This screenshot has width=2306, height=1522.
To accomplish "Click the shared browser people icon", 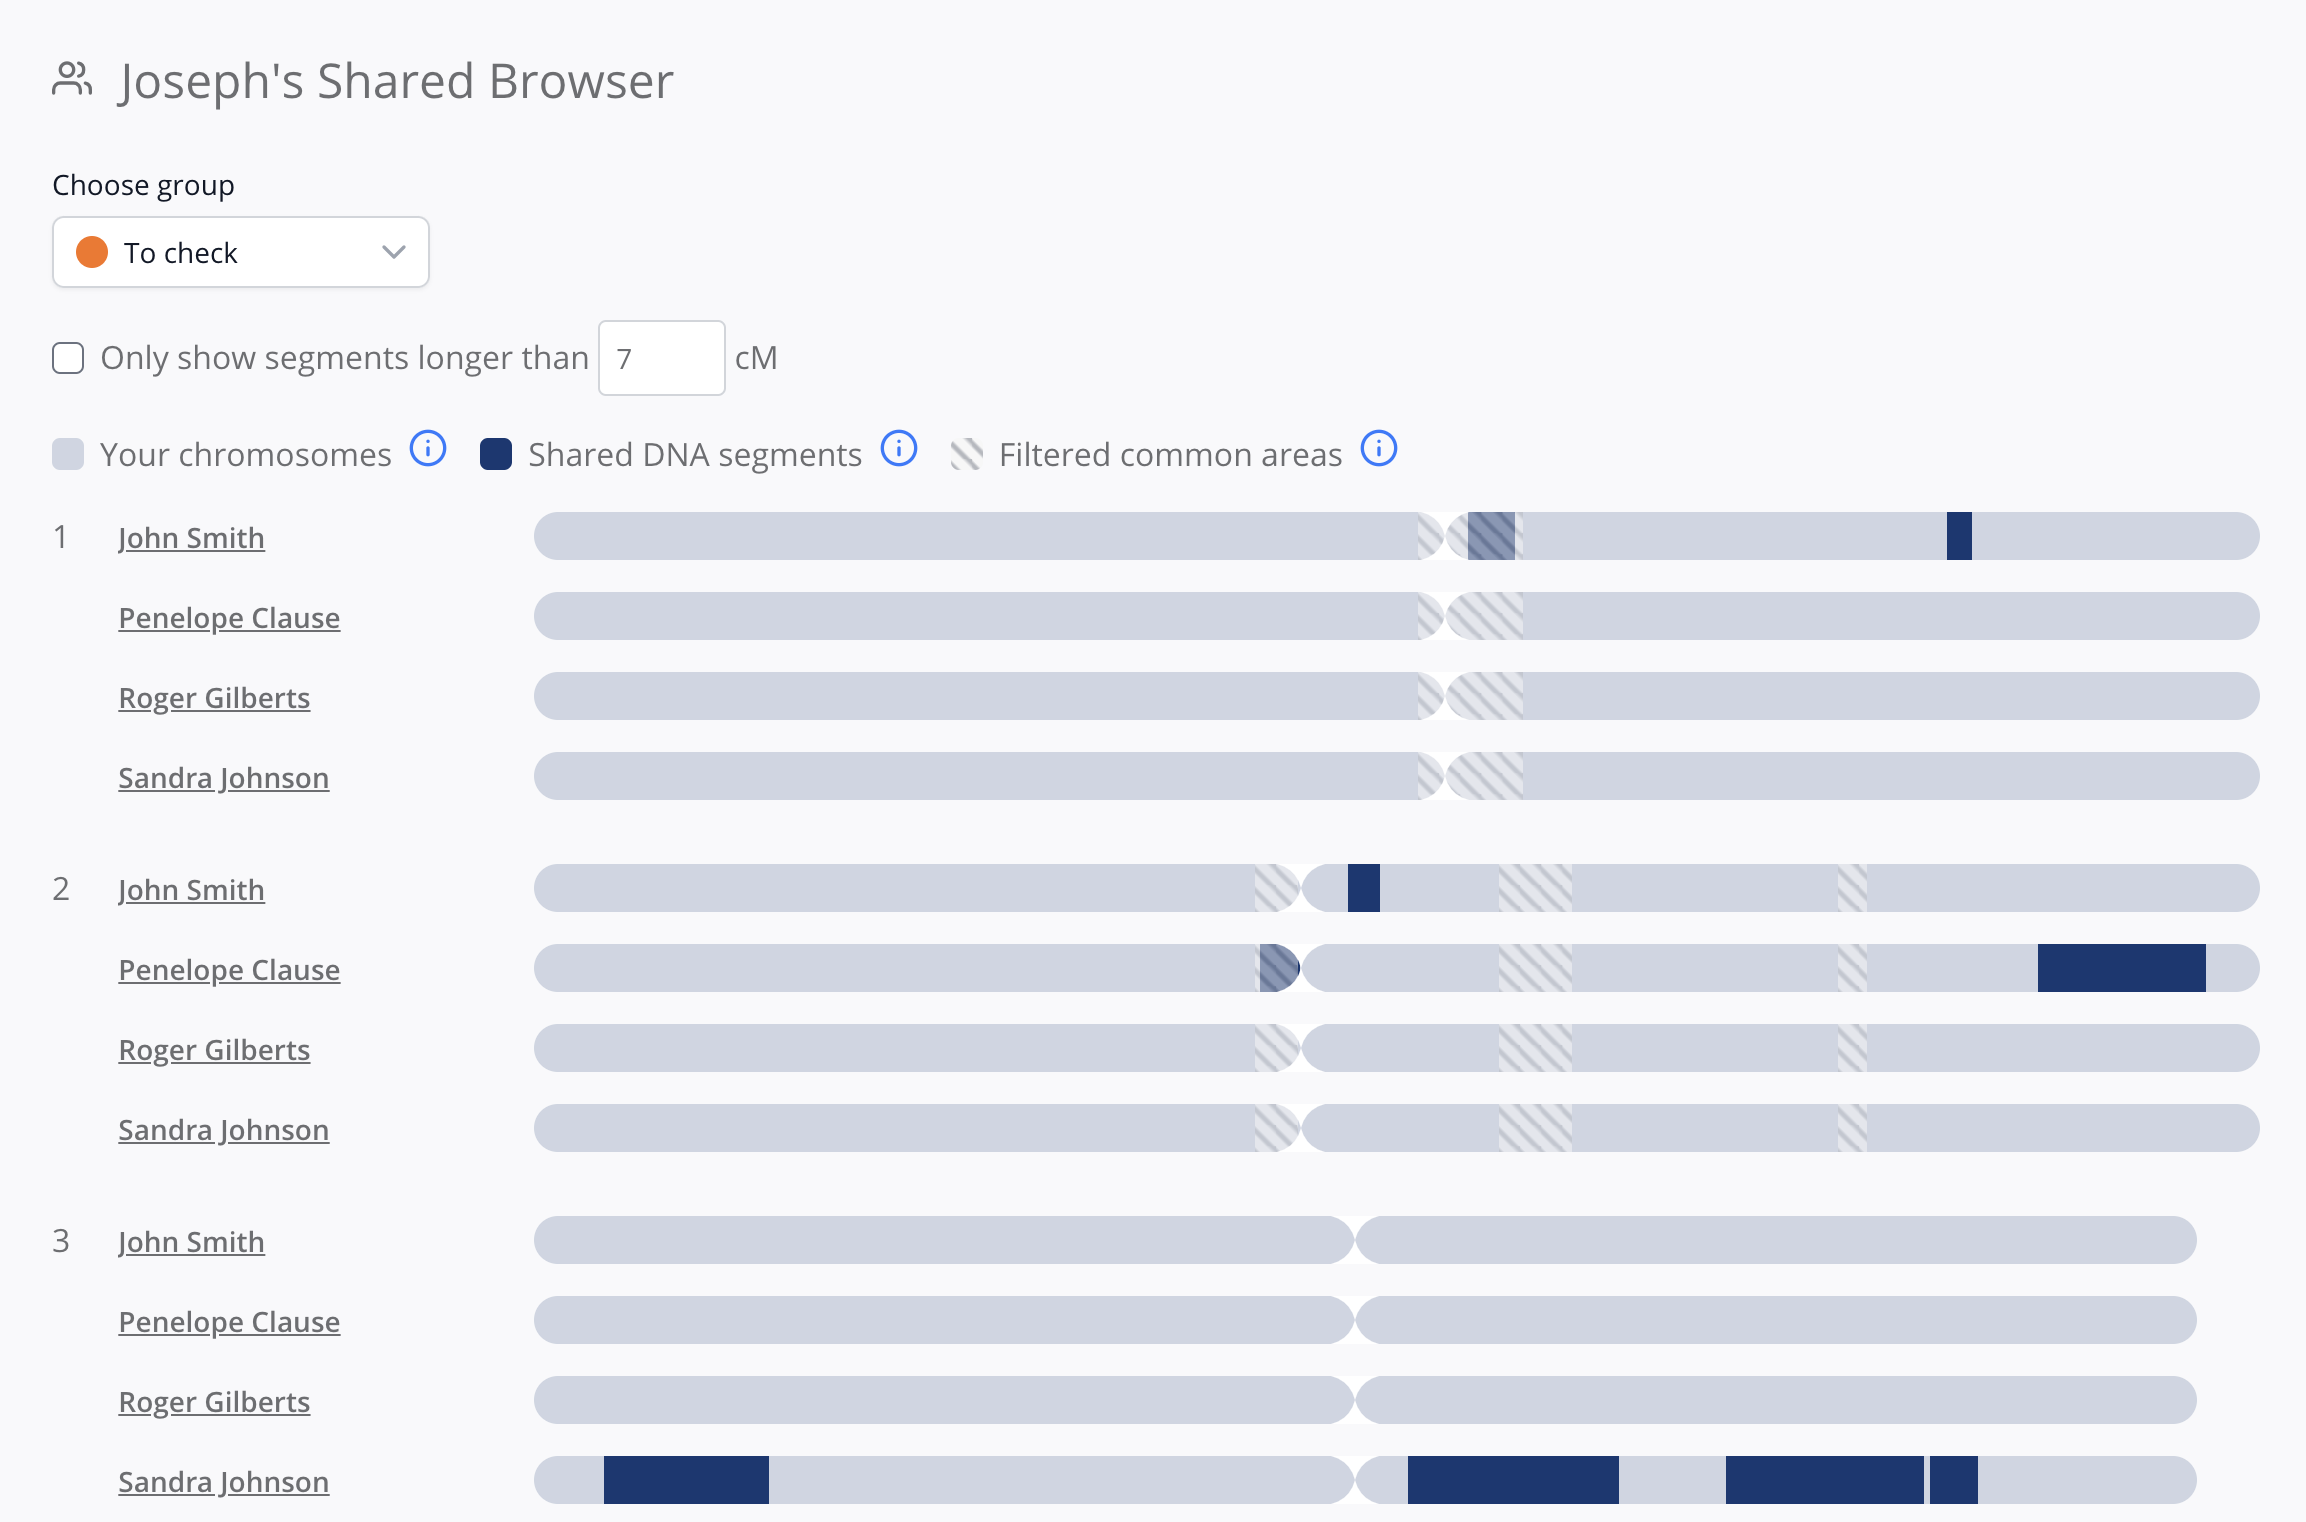I will point(71,79).
